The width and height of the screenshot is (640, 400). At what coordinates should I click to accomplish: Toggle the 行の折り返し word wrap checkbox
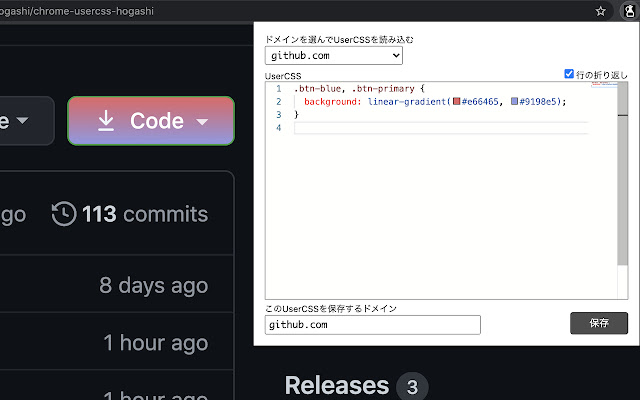569,74
